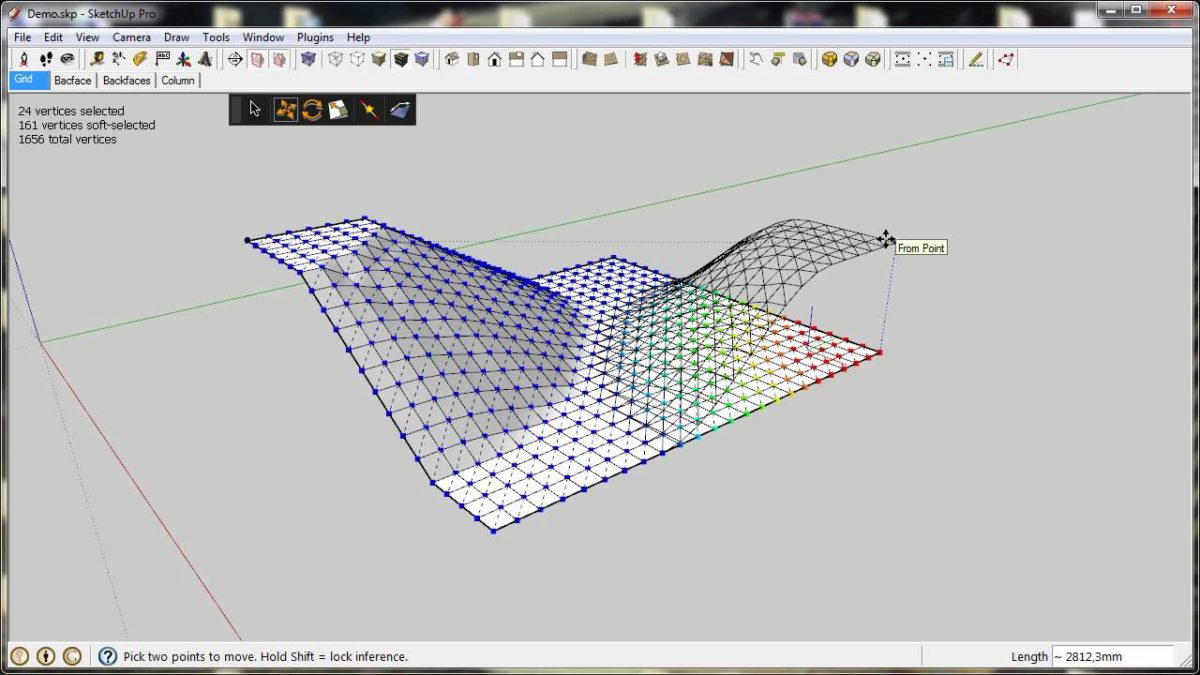
Task: Switch to the Column scene tab
Action: (178, 81)
